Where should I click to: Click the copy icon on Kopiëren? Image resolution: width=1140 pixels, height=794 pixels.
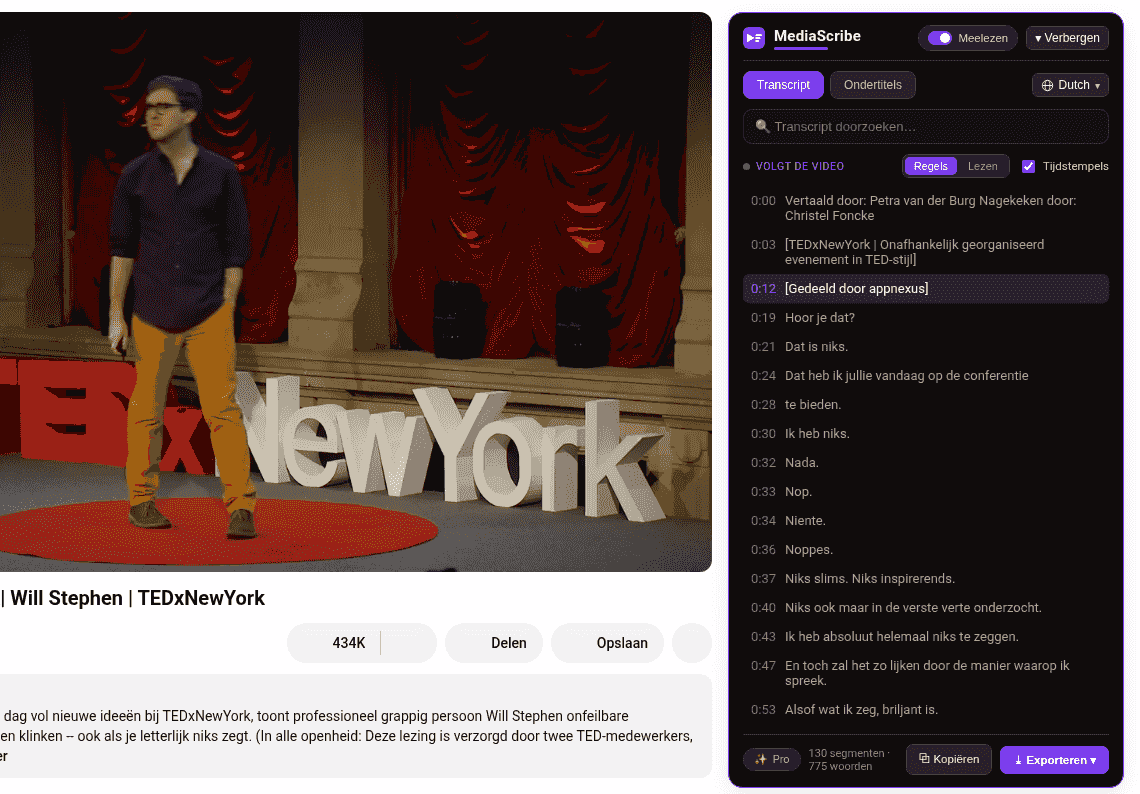click(x=924, y=758)
